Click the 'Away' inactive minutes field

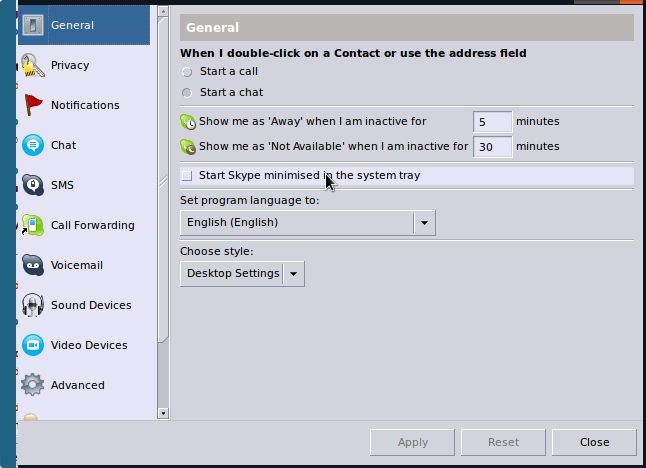coord(492,122)
